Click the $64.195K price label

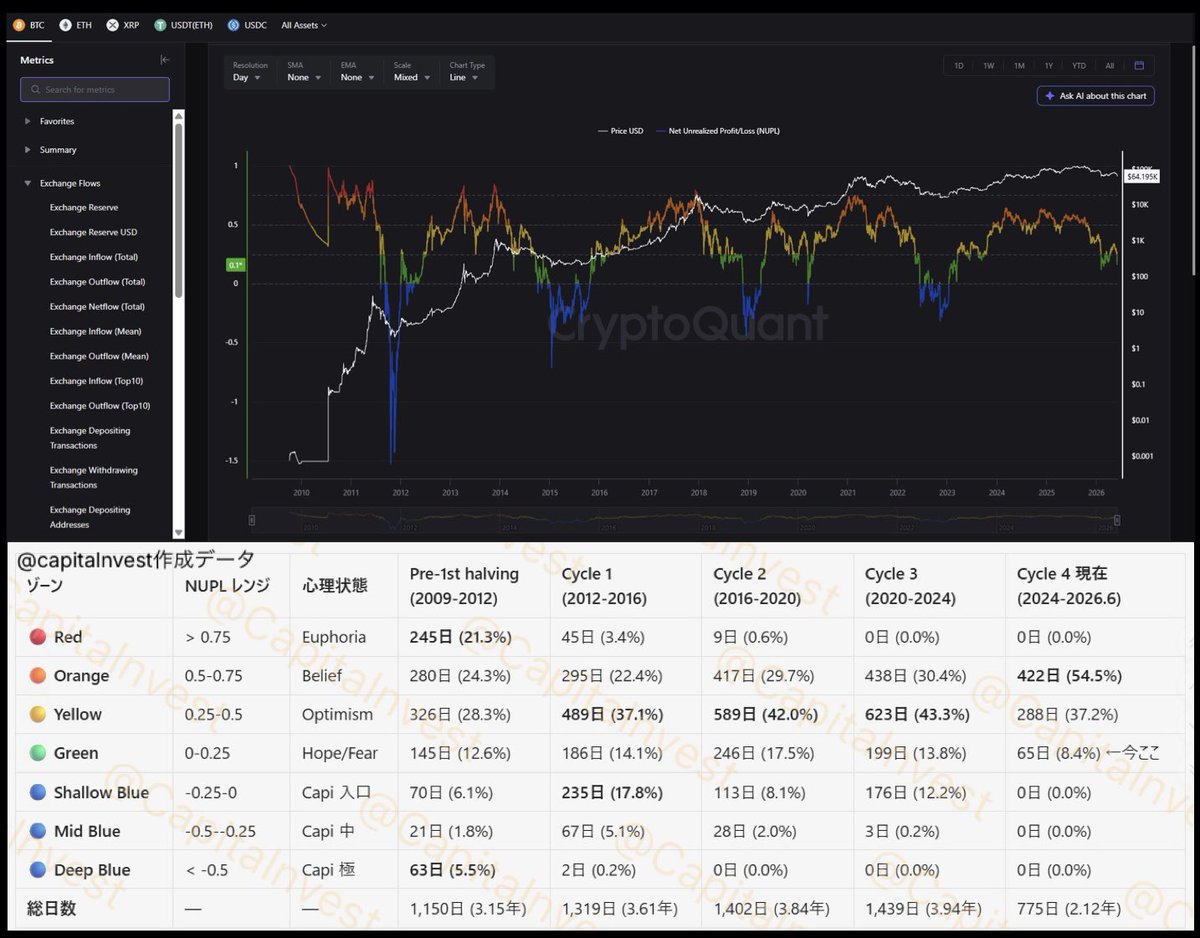click(x=1142, y=176)
